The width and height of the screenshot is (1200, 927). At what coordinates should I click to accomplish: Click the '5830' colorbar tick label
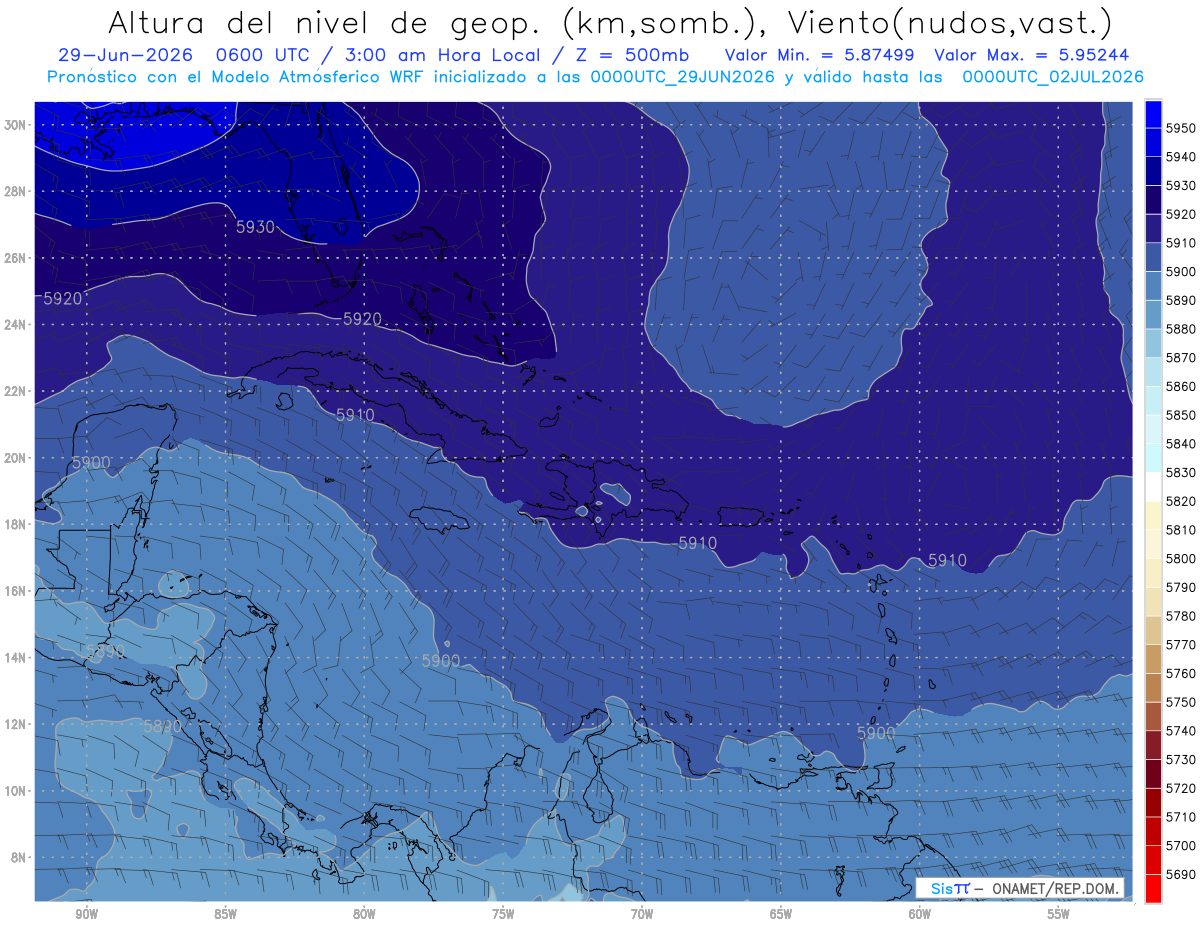tap(1181, 472)
